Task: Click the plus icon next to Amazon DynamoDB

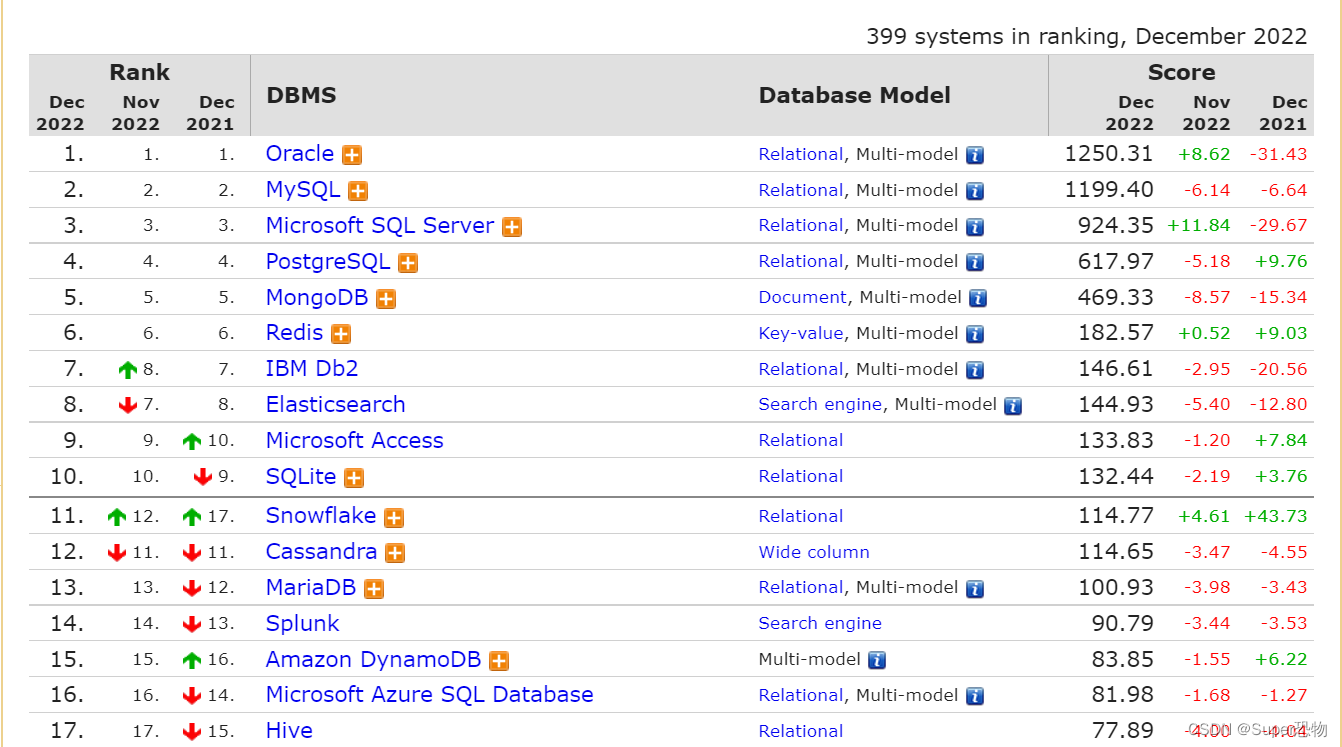Action: [x=499, y=661]
